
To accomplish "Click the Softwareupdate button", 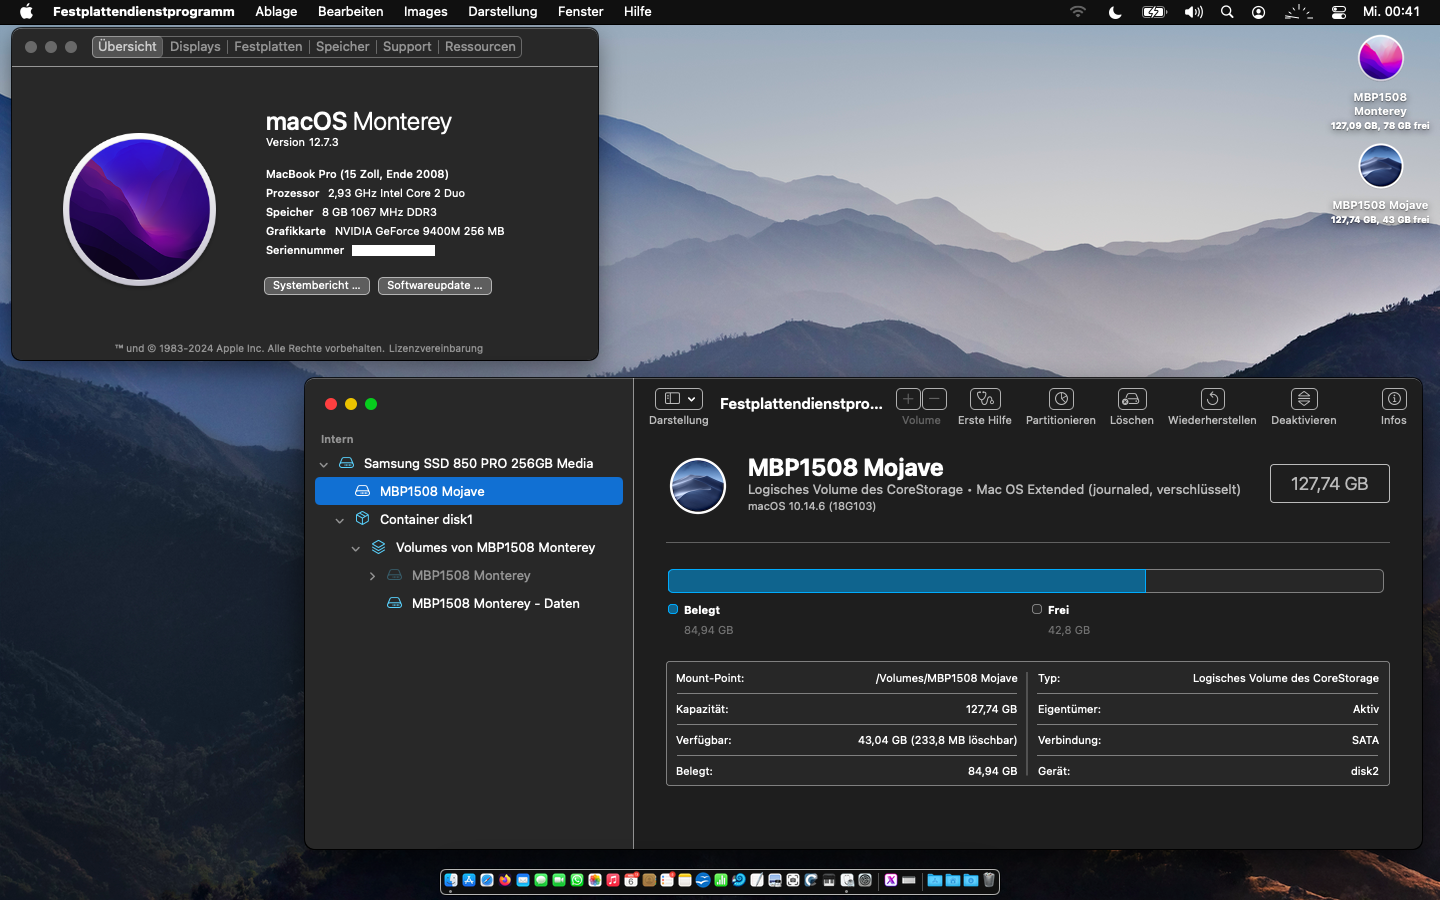I will tap(434, 286).
